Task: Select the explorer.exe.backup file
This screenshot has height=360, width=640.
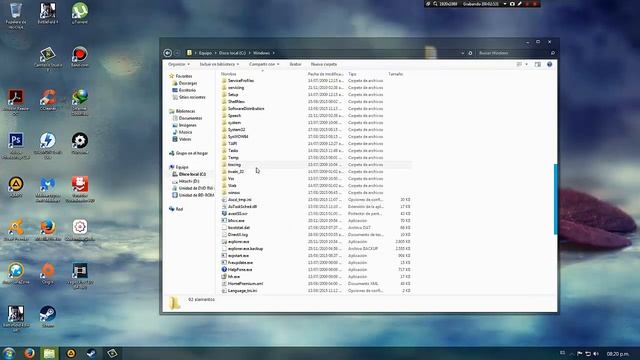Action: [245, 249]
